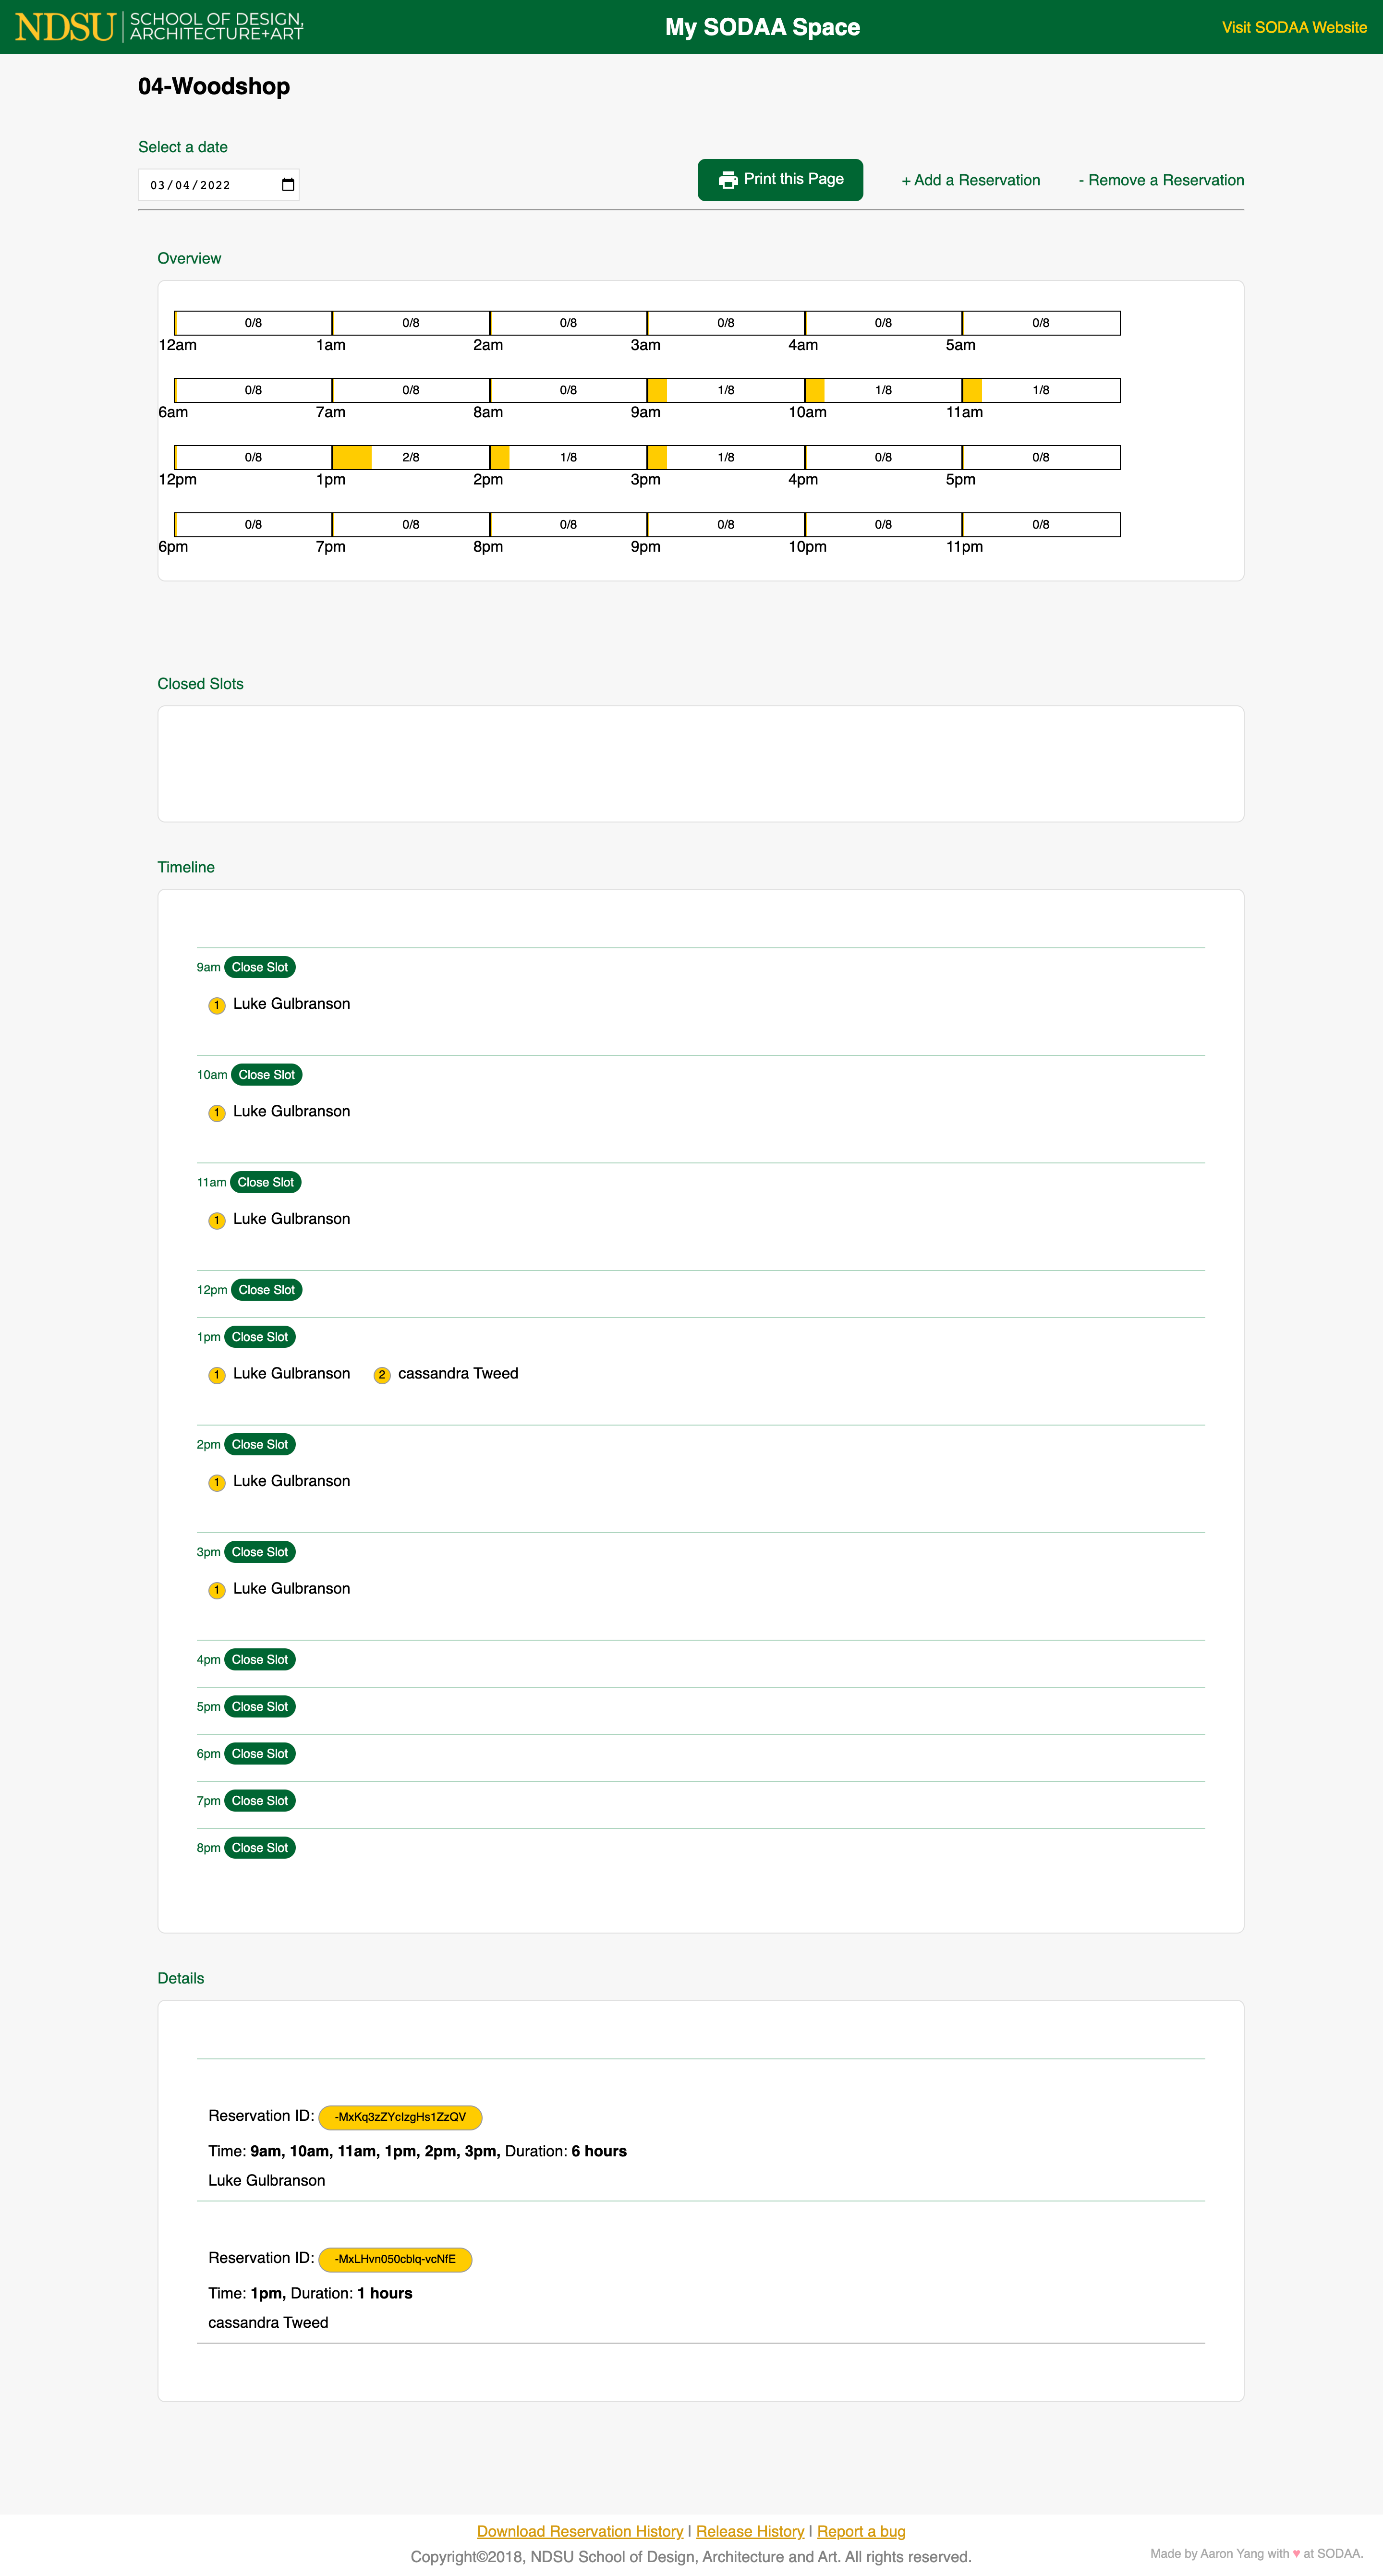Viewport: 1383px width, 2576px height.
Task: Click reservation ID -MxLHvn050cbIq-vcNfE
Action: (395, 2259)
